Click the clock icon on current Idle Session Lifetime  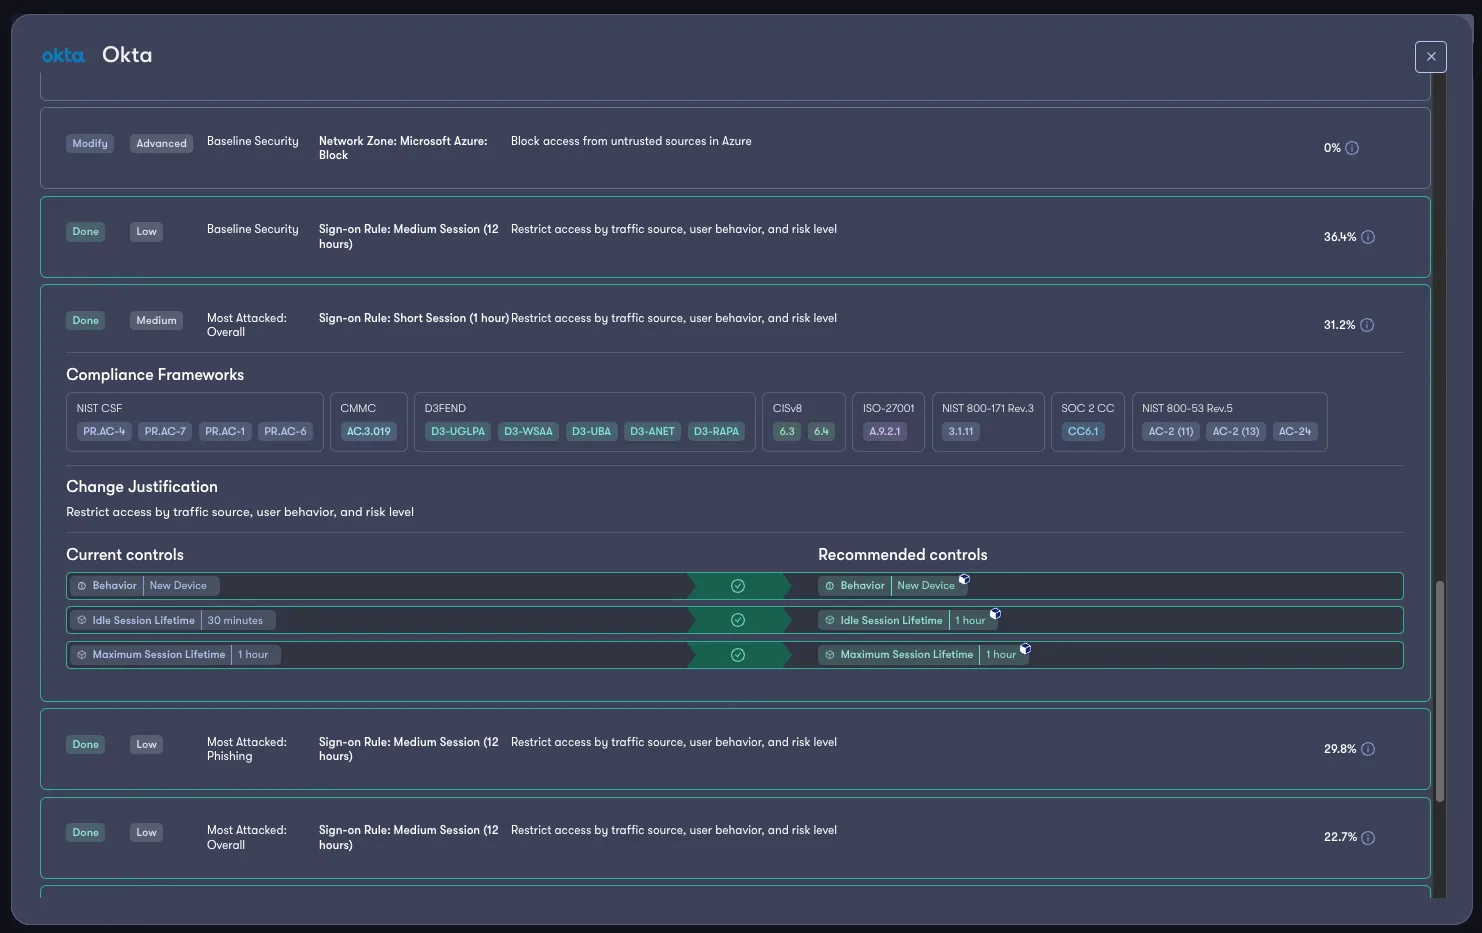point(83,620)
